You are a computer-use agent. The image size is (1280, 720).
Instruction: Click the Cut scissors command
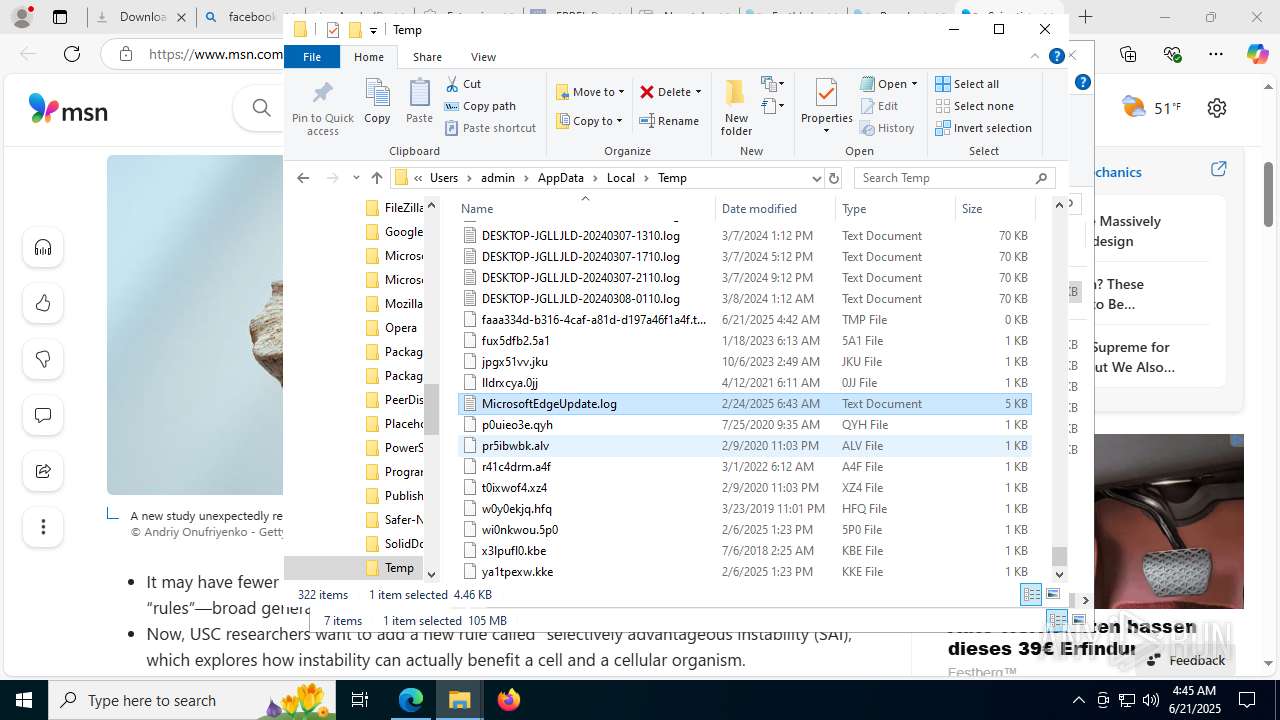click(463, 84)
